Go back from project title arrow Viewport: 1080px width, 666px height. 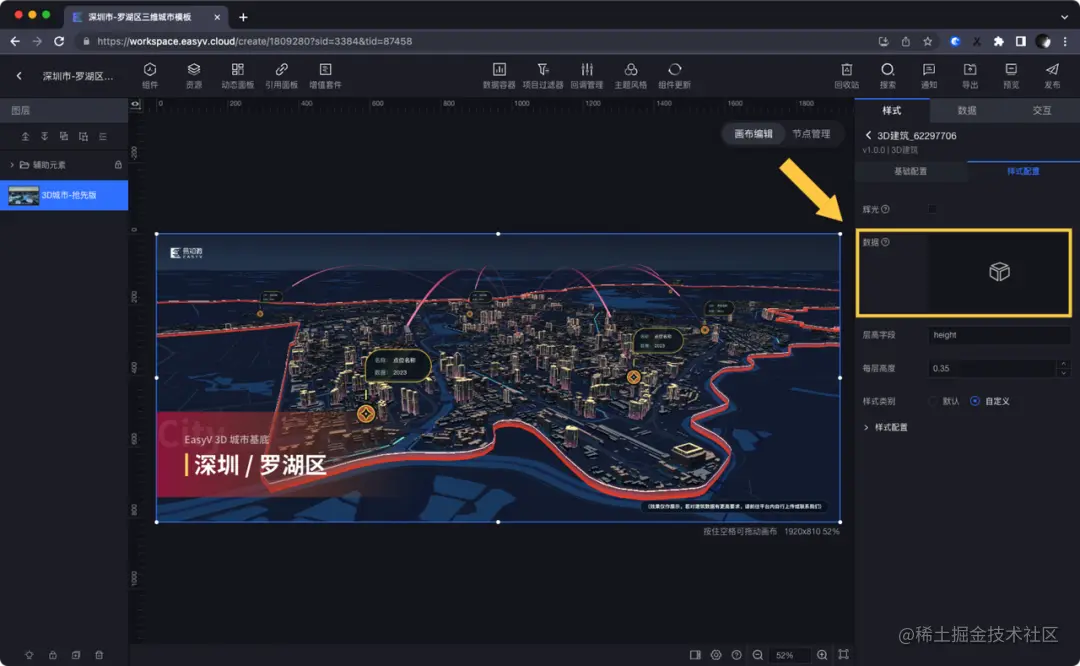(19, 76)
